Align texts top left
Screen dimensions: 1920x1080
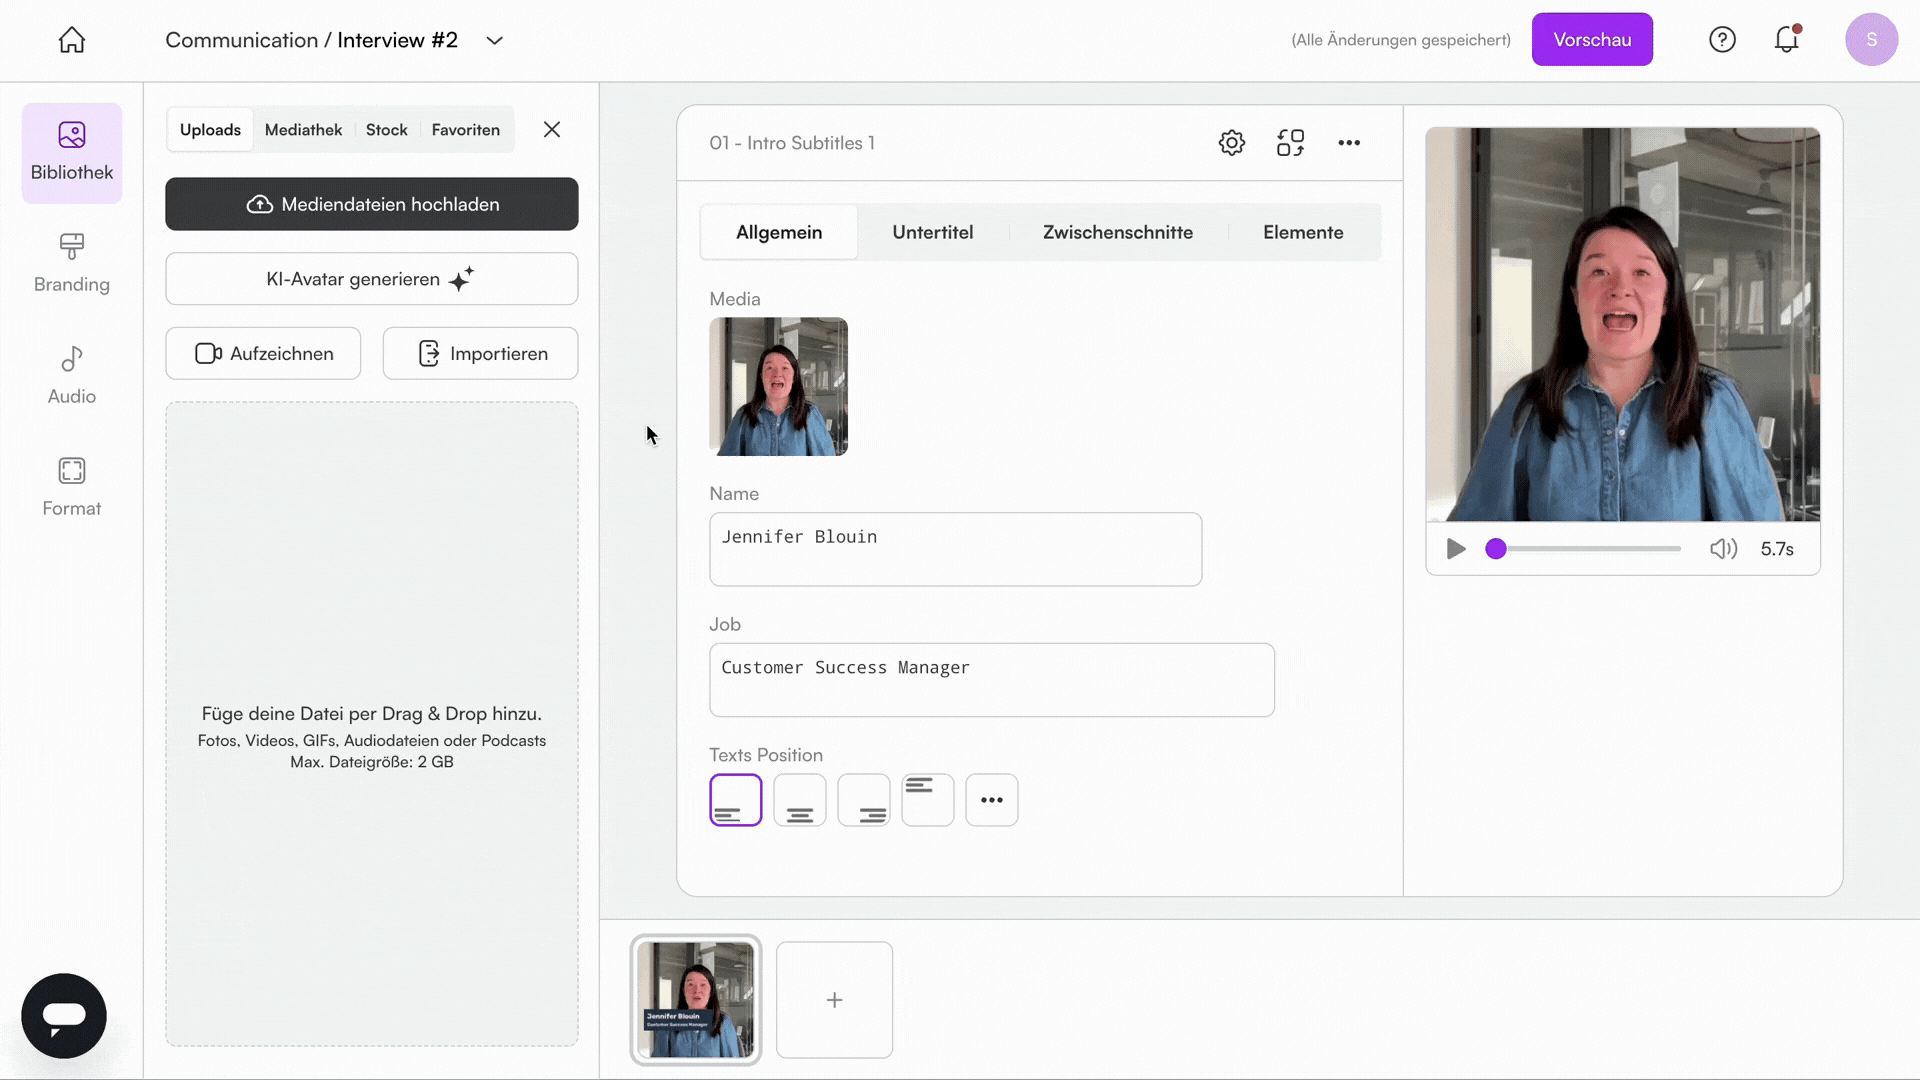(x=928, y=800)
